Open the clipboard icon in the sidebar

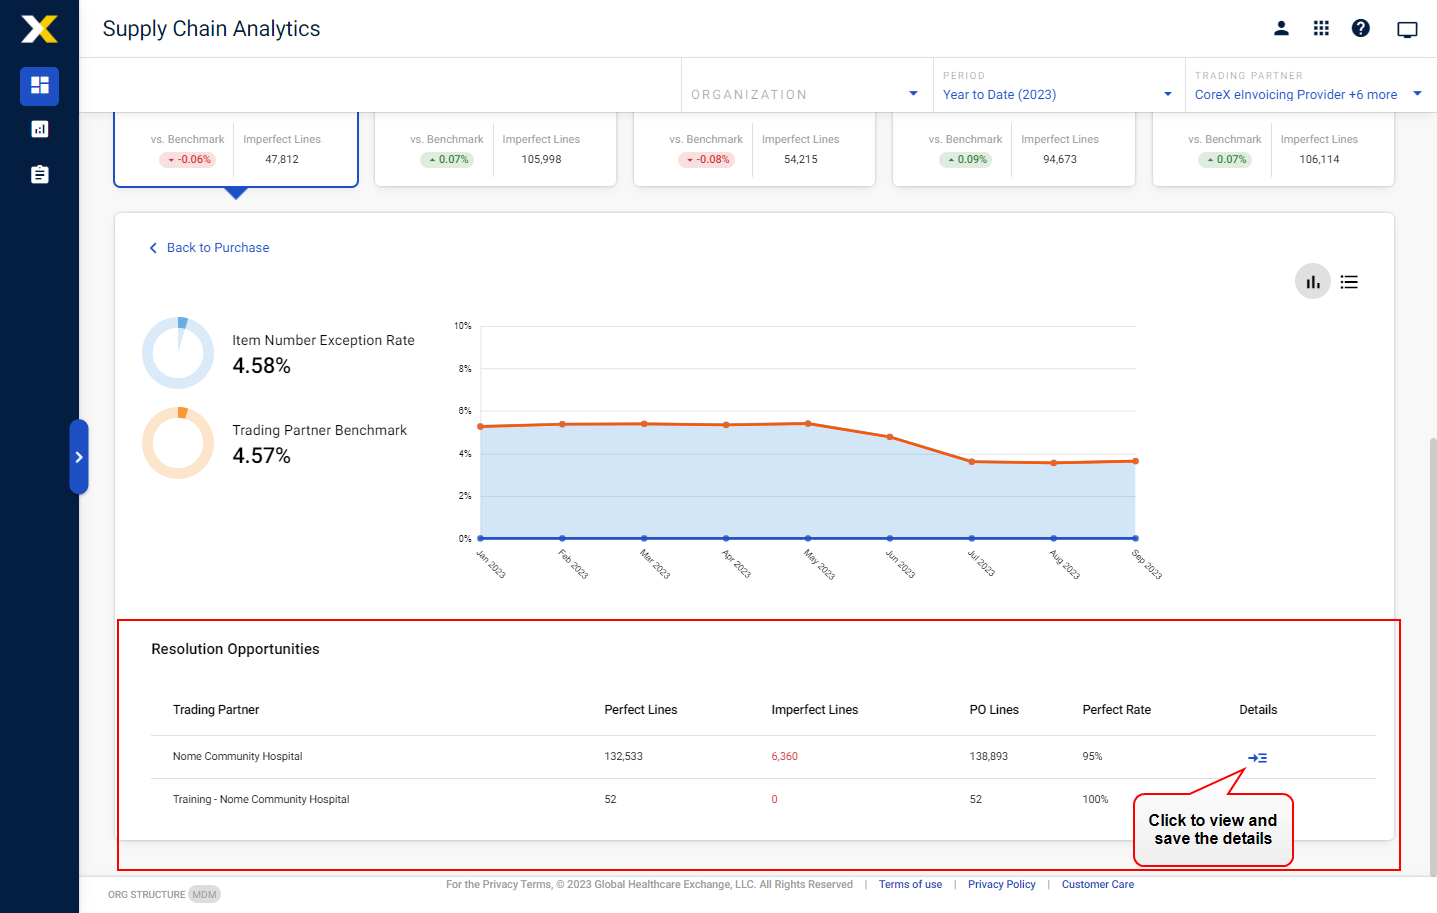tap(39, 173)
